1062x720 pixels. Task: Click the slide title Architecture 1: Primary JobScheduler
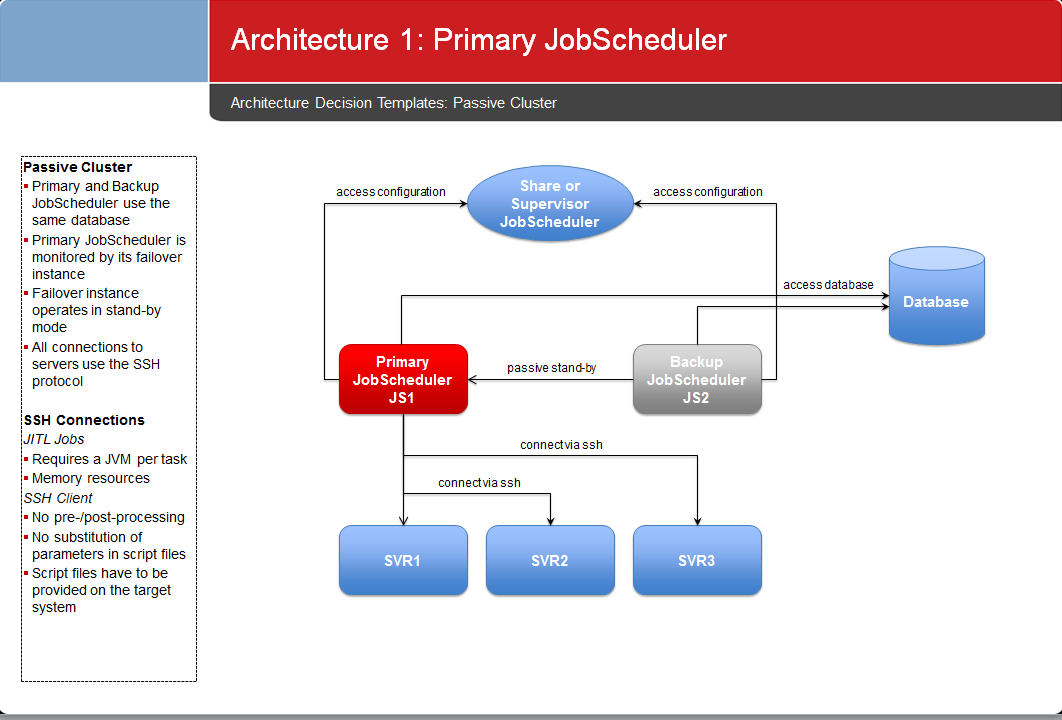coord(478,39)
